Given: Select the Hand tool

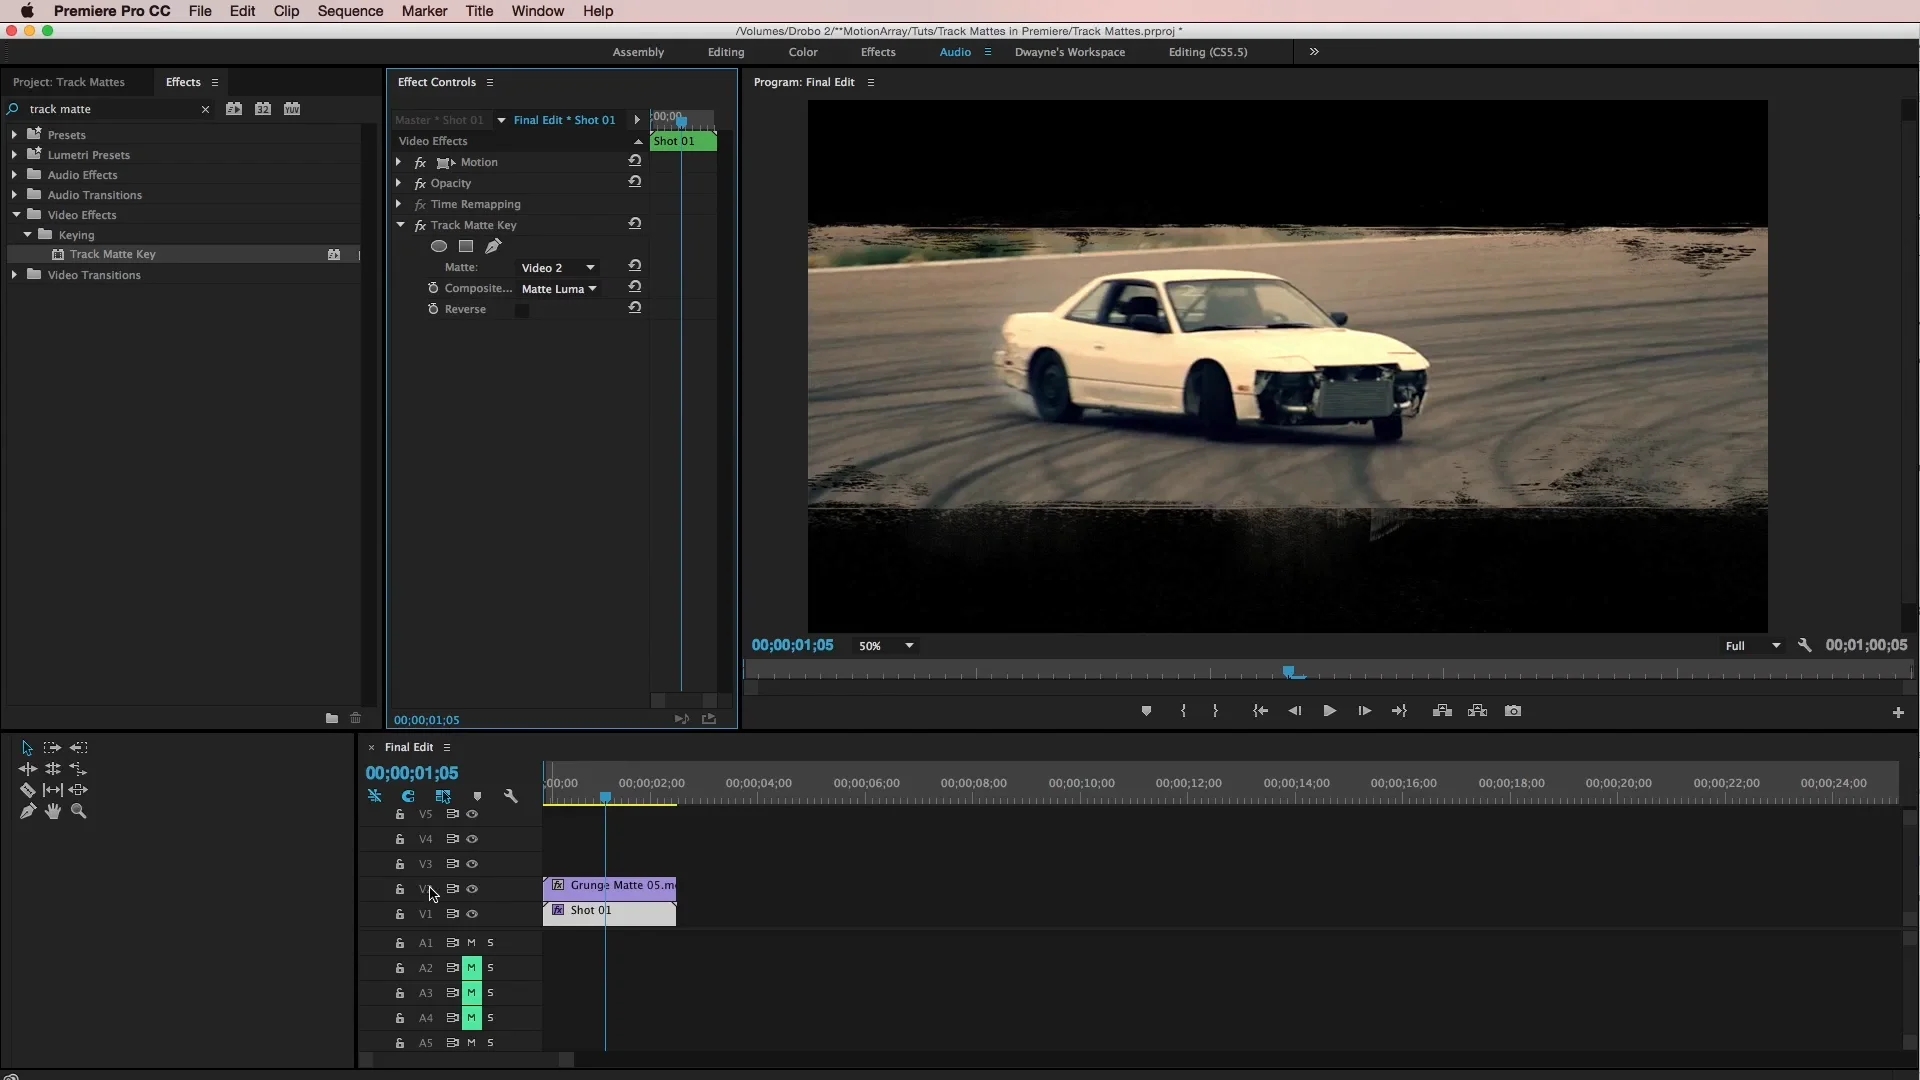Looking at the screenshot, I should click(x=52, y=812).
